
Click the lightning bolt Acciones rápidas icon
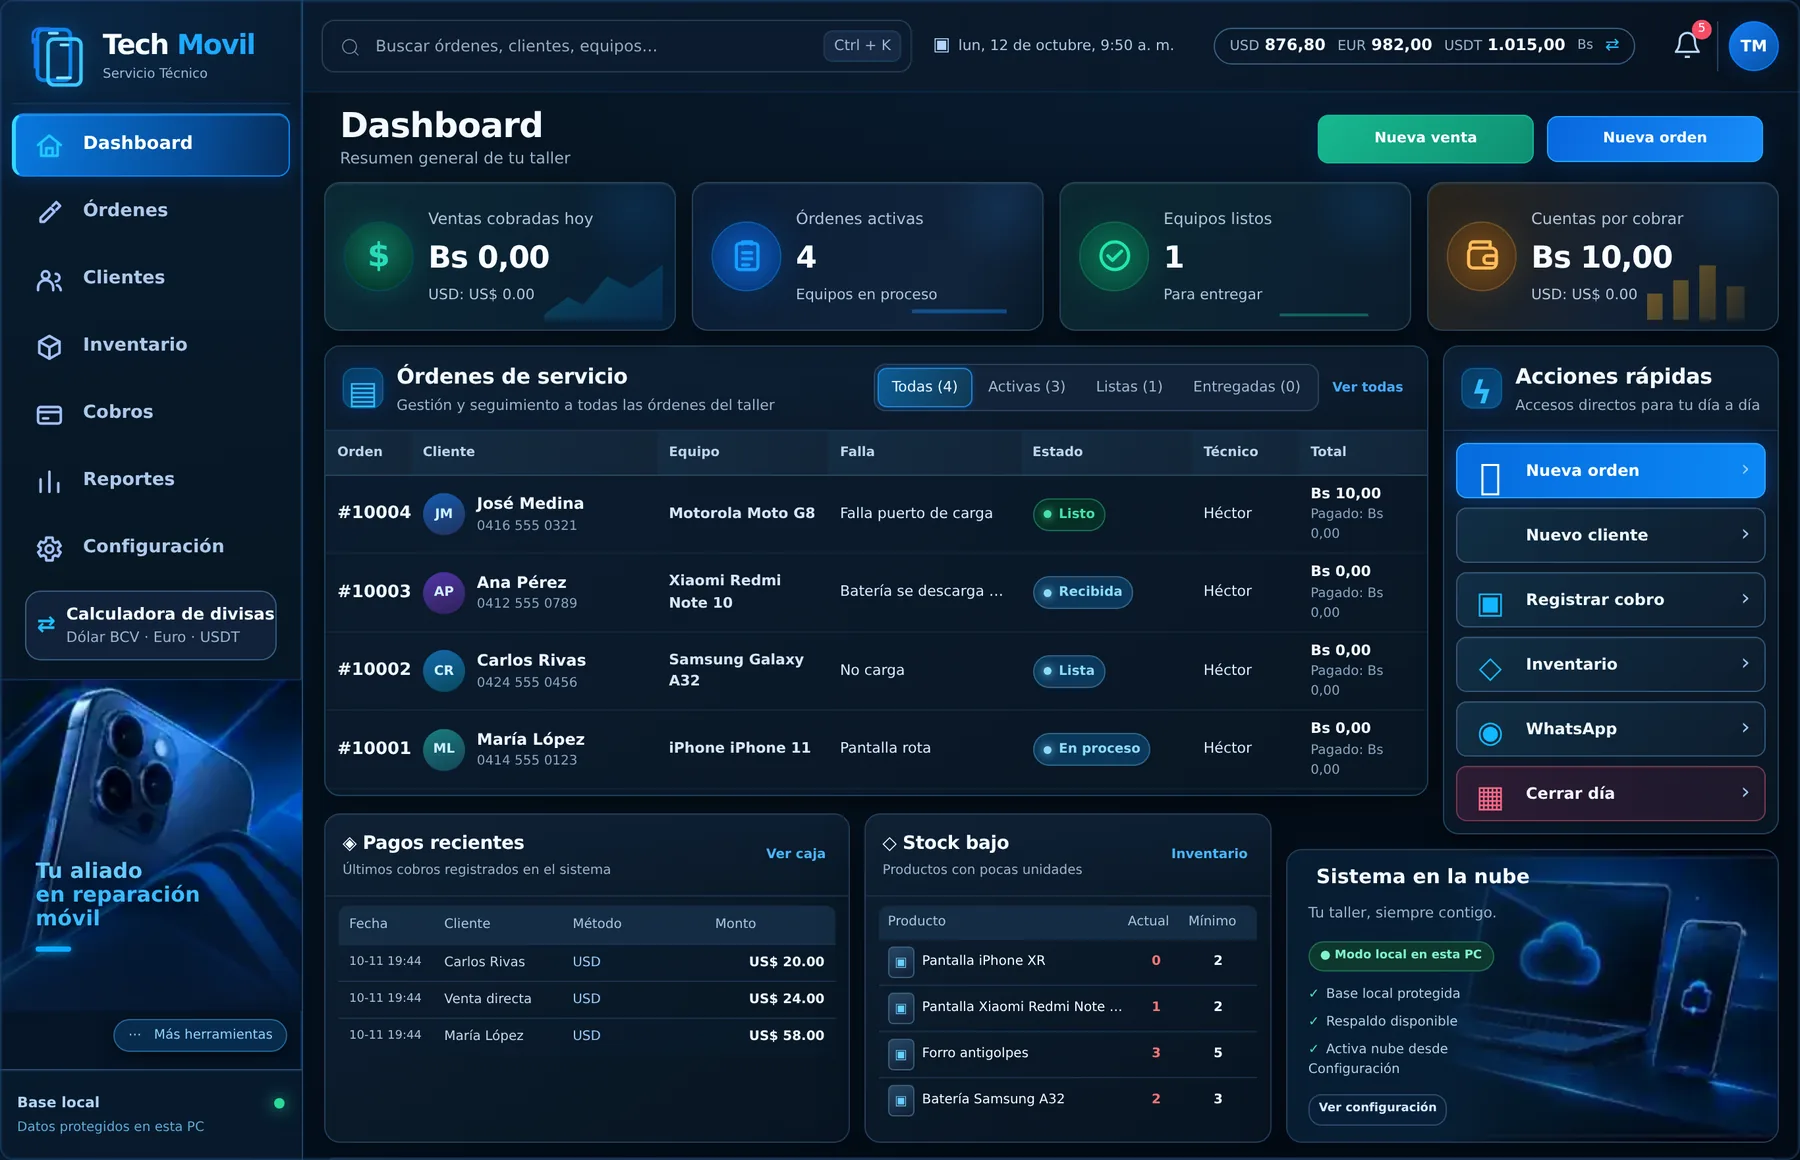click(x=1481, y=390)
